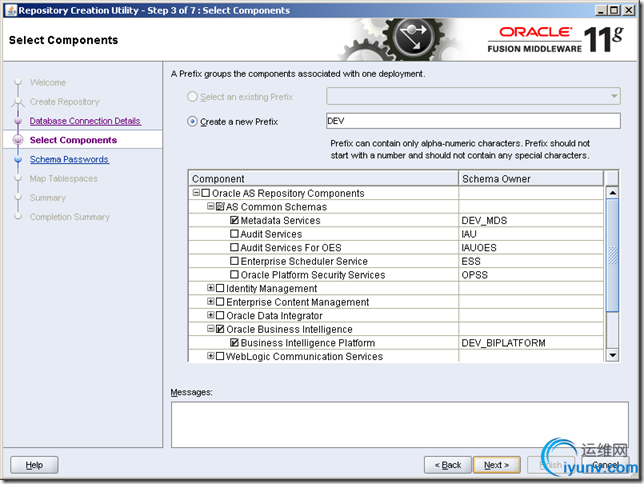Expand Enterprise Content Management node
The width and height of the screenshot is (644, 484).
[x=210, y=301]
